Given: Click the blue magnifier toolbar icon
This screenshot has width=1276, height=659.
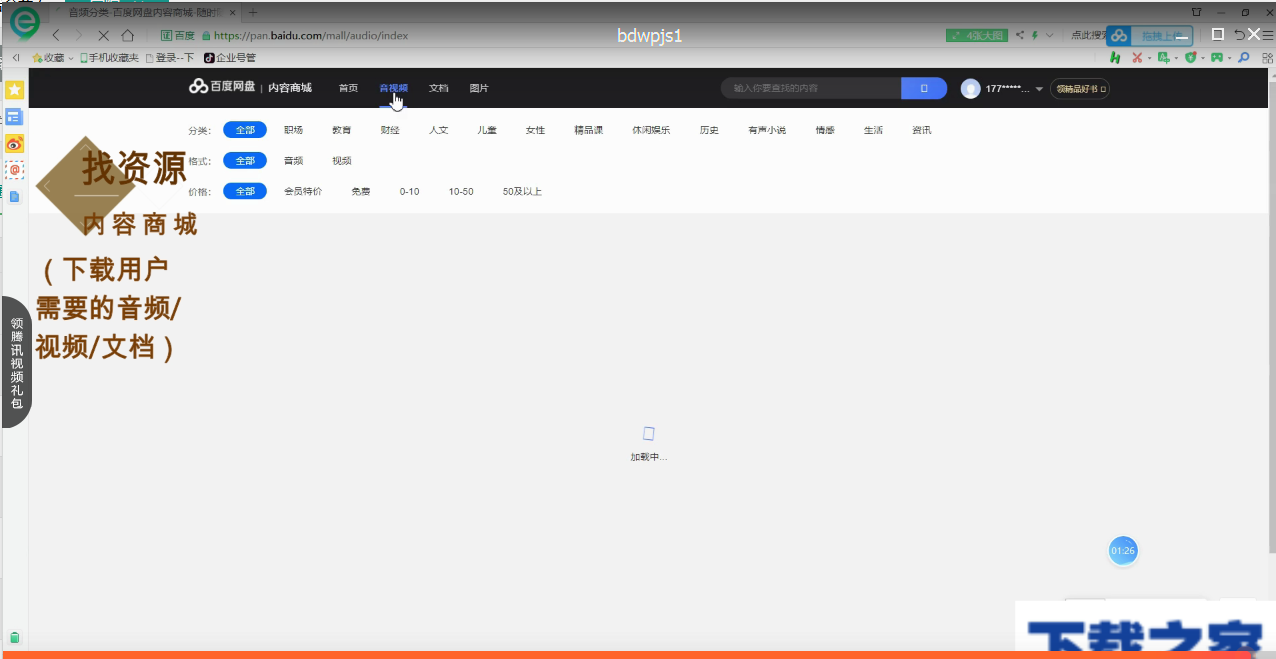Looking at the screenshot, I should tap(1244, 58).
